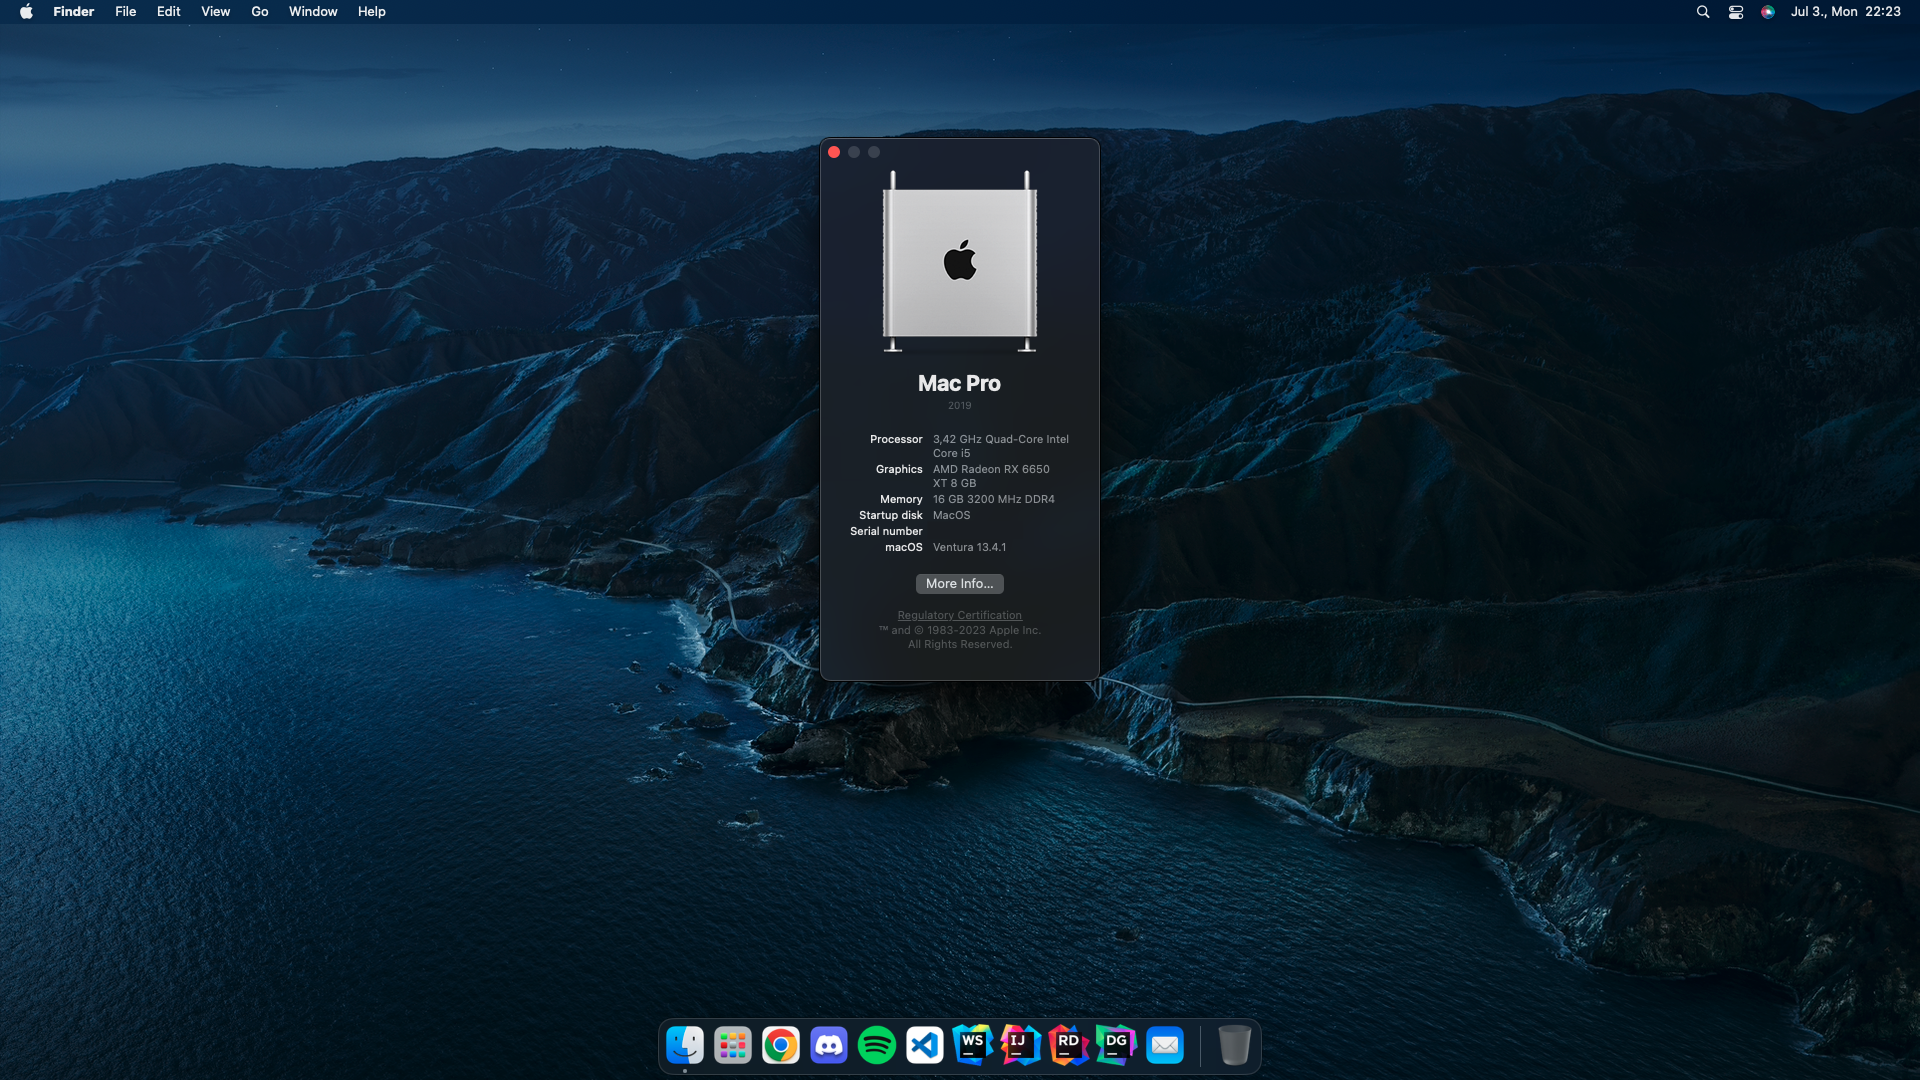
Task: Open the Apple menu
Action: click(x=26, y=12)
